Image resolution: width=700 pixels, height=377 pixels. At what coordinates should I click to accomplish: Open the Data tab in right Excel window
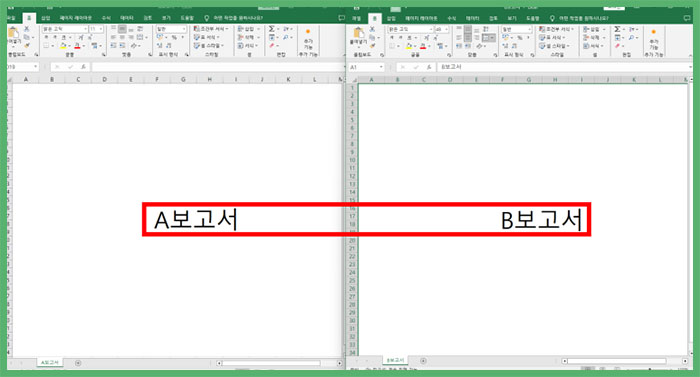(x=472, y=18)
